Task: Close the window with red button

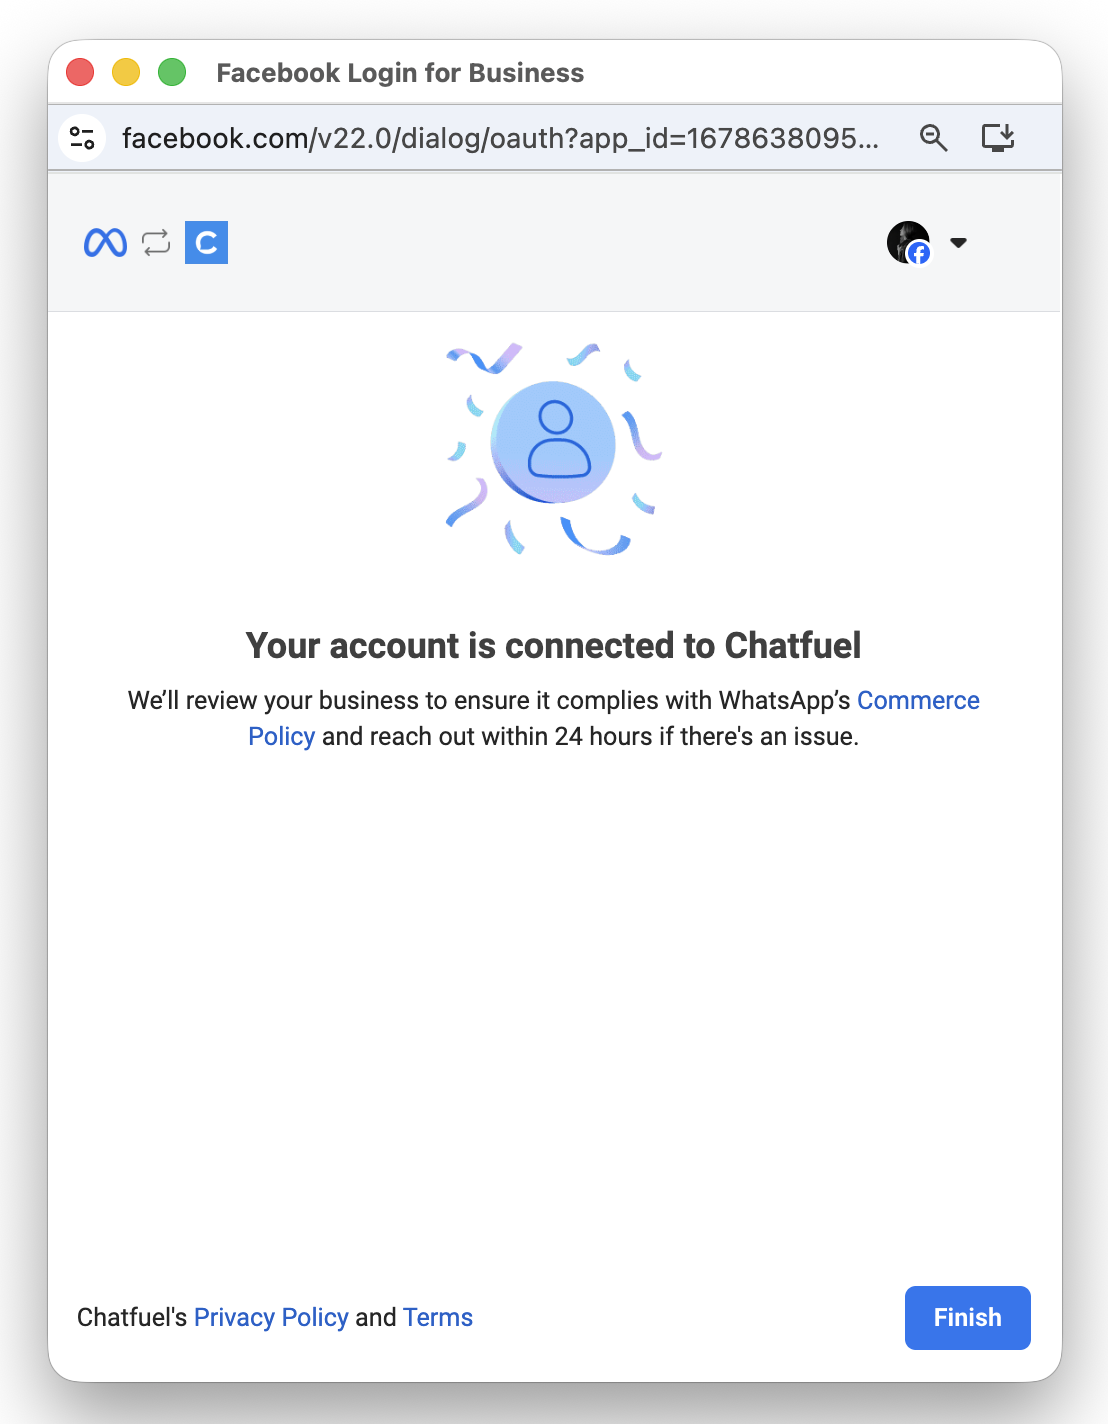Action: pos(80,72)
